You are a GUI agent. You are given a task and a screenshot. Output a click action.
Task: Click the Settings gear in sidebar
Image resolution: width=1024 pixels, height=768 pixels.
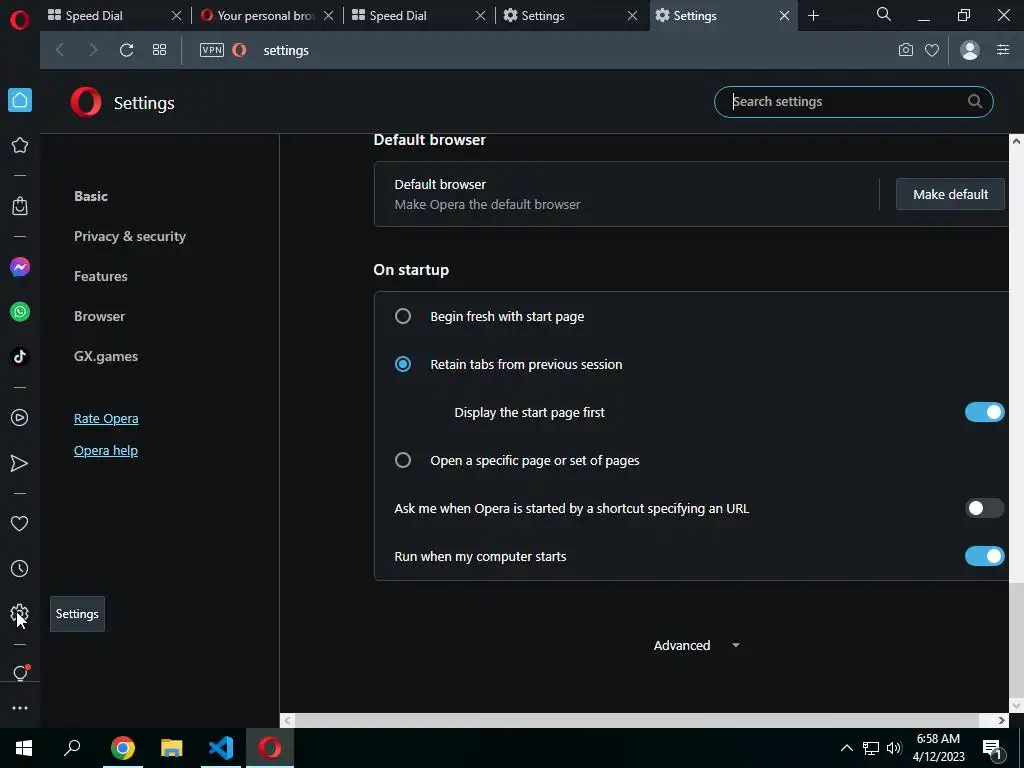tap(20, 613)
